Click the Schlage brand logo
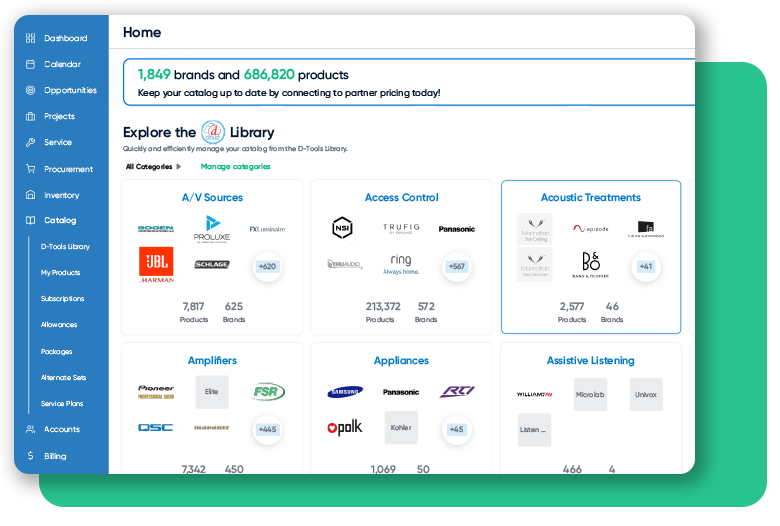Viewport: 780px width, 526px height. coord(212,264)
